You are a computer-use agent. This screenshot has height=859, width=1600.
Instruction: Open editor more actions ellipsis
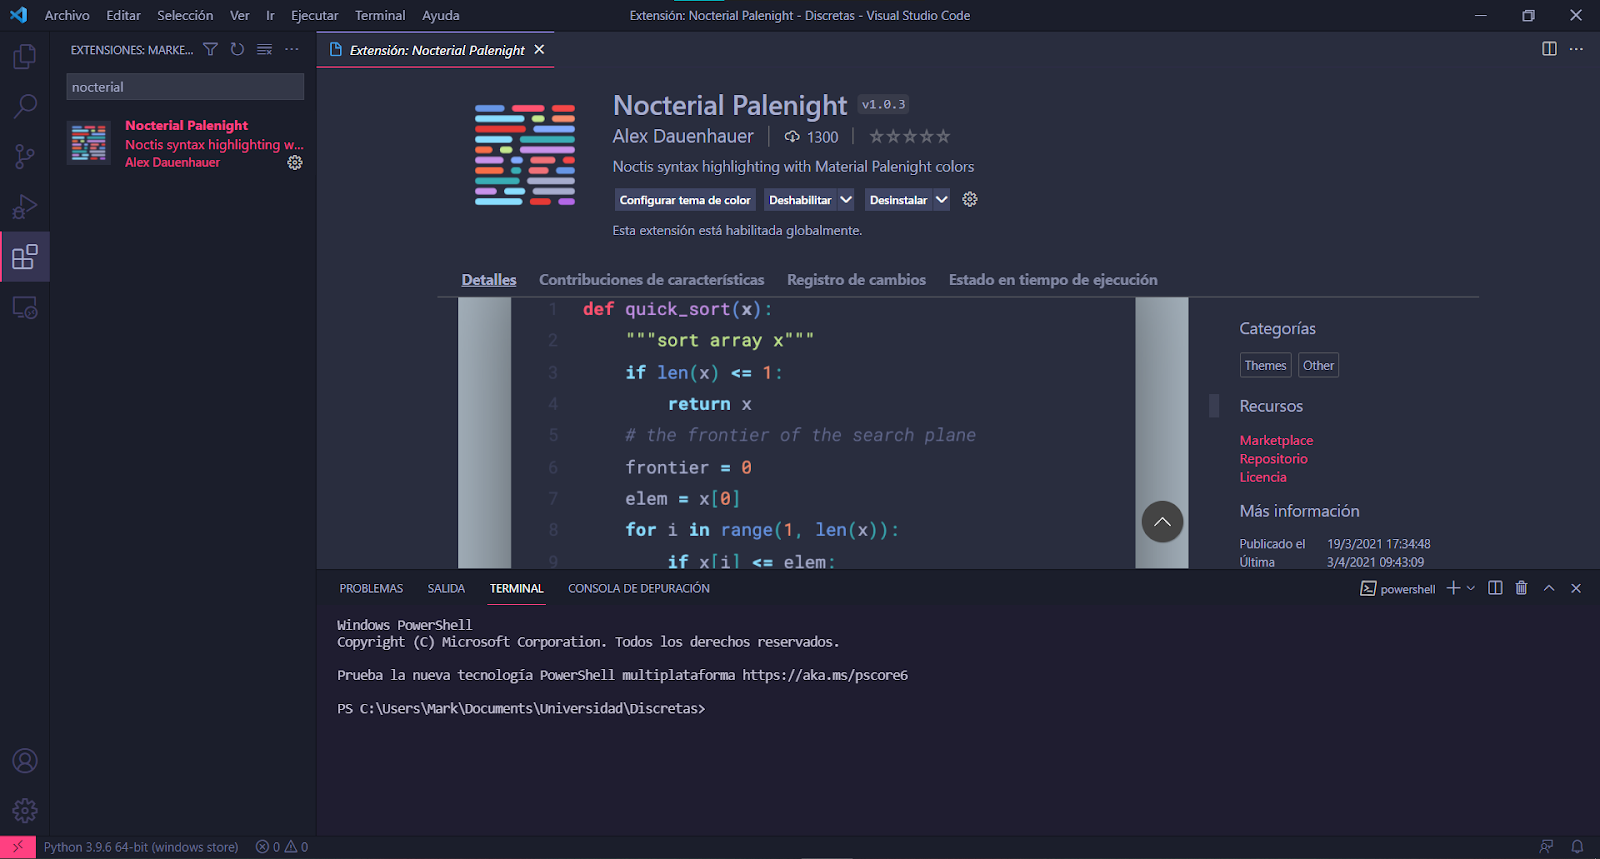[1576, 49]
